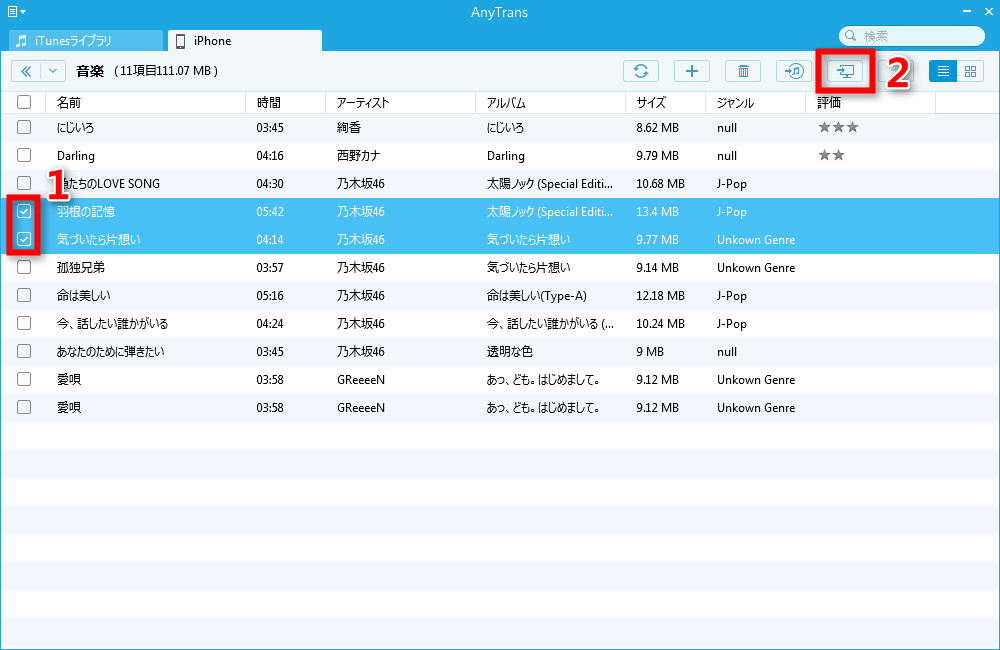Screen dimensions: 1000x650
Task: Toggle the select-all checkbox in header
Action: (x=24, y=102)
